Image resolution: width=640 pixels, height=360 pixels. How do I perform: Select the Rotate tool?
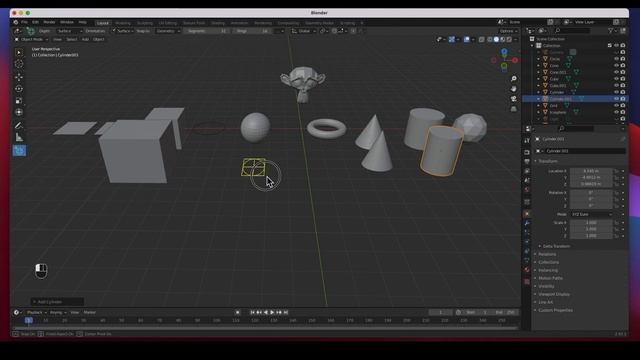pos(19,89)
